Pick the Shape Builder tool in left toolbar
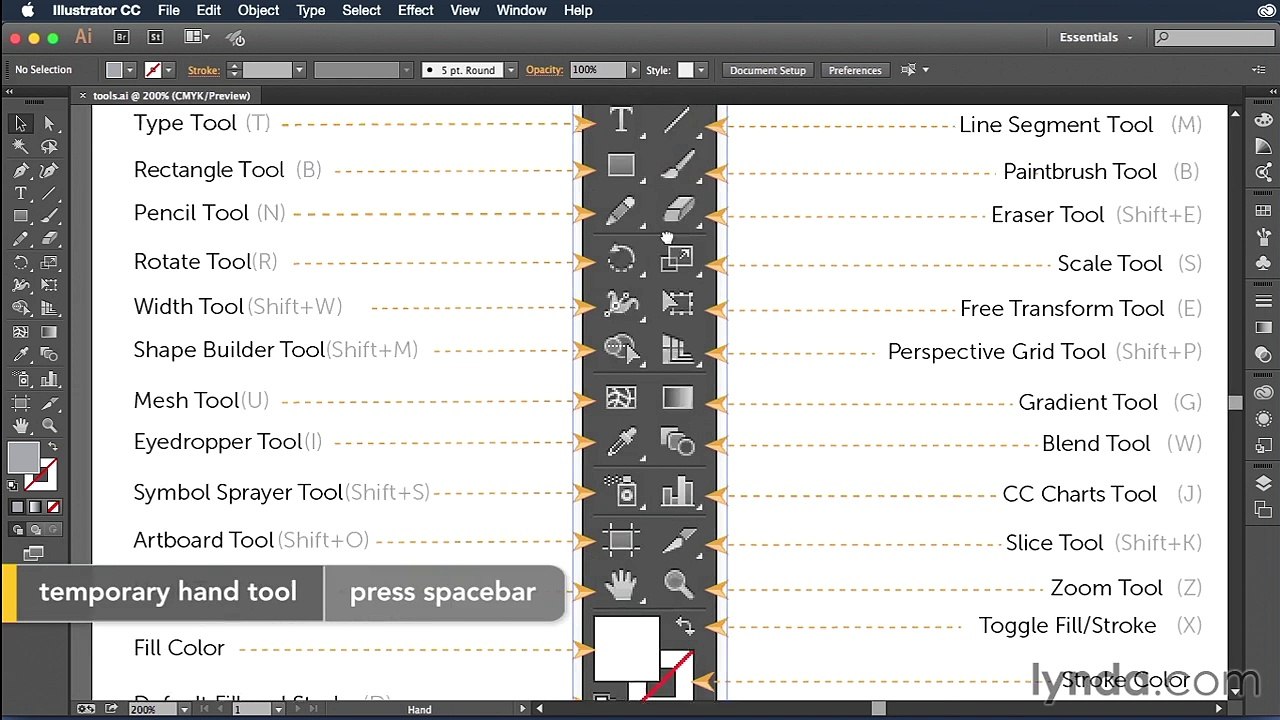Viewport: 1280px width, 720px height. [x=20, y=309]
